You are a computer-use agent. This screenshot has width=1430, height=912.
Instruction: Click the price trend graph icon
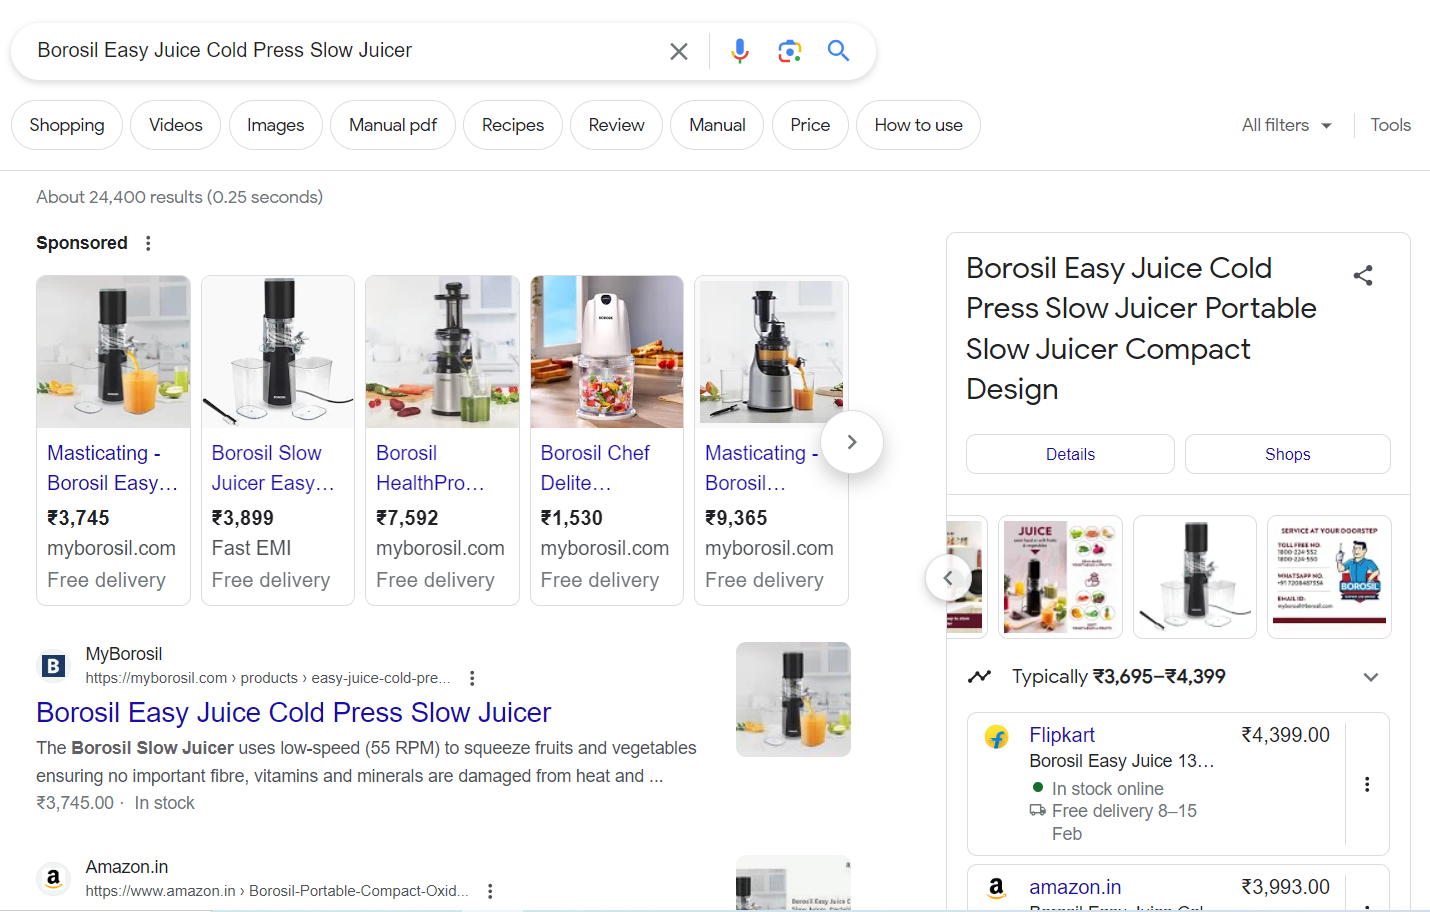coord(979,677)
